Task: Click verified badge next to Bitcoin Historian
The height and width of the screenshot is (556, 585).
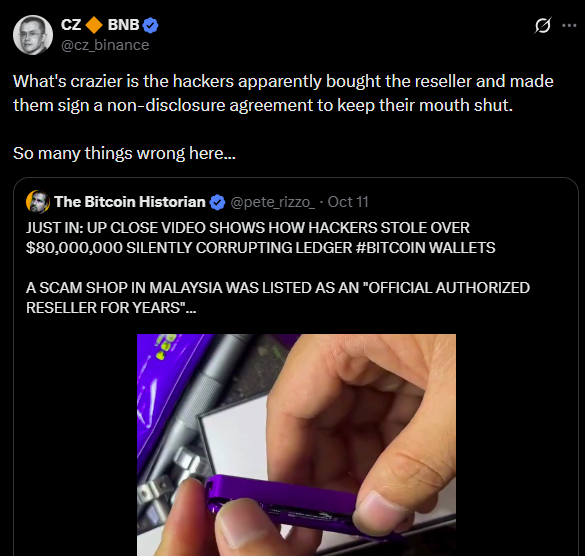Action: pos(218,202)
